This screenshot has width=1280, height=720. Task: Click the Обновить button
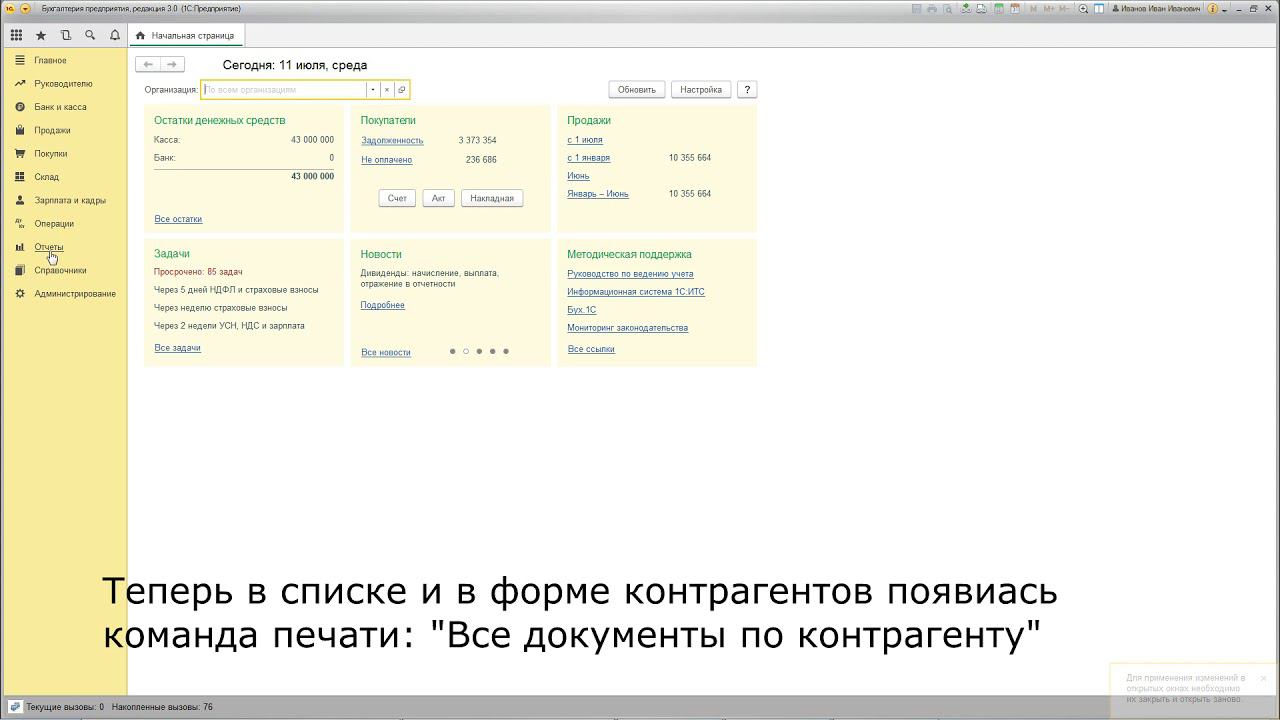click(x=636, y=90)
